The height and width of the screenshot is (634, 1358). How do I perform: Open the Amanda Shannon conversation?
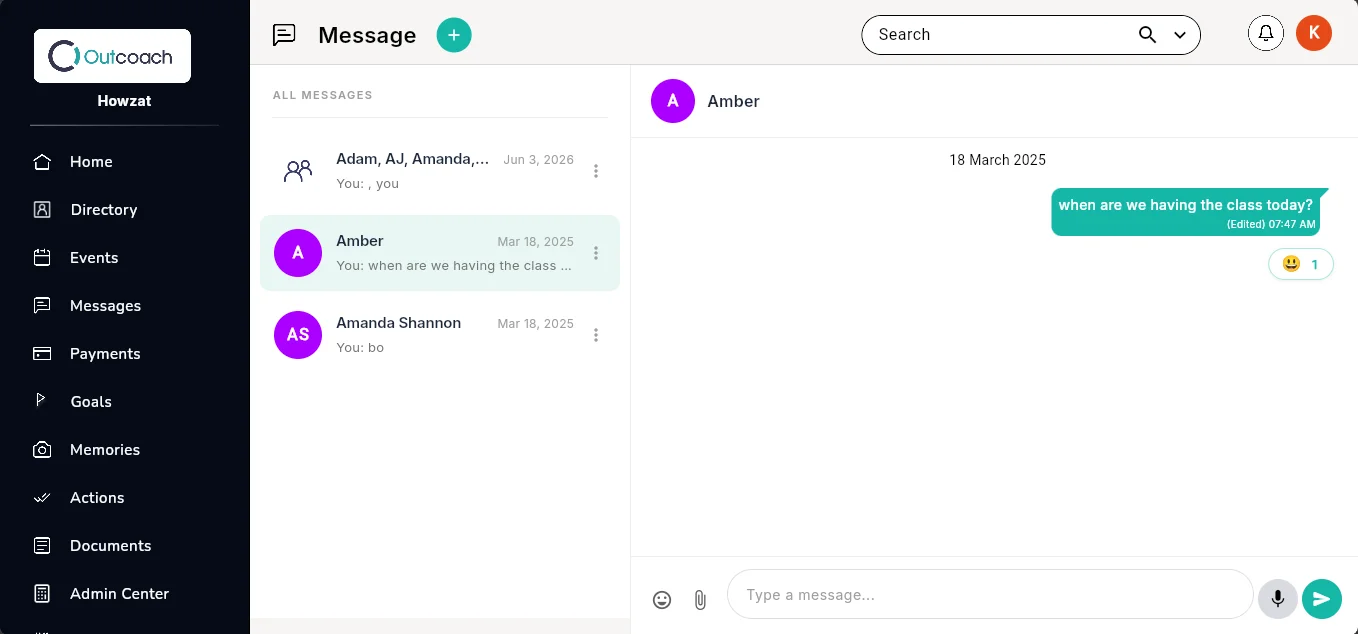click(440, 335)
